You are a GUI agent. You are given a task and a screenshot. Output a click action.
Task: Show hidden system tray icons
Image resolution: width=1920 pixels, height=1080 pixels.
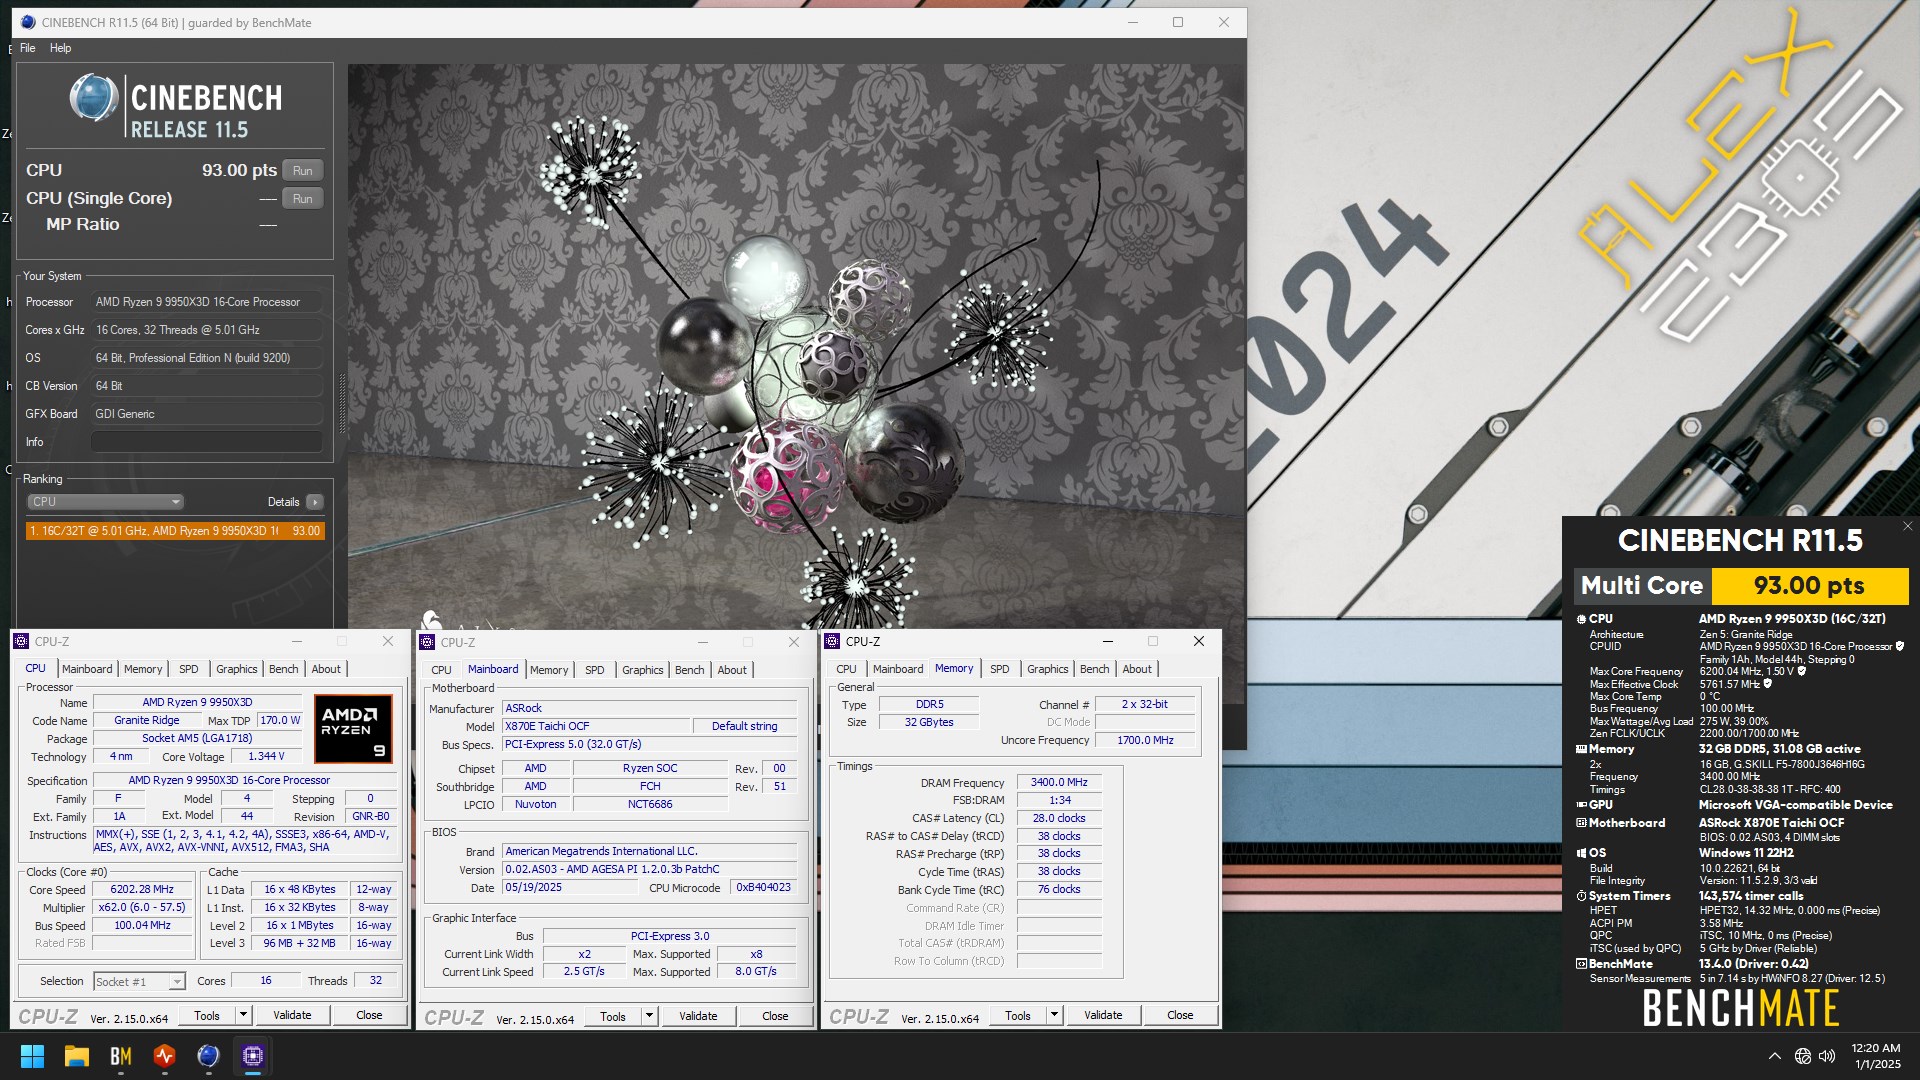1774,1056
